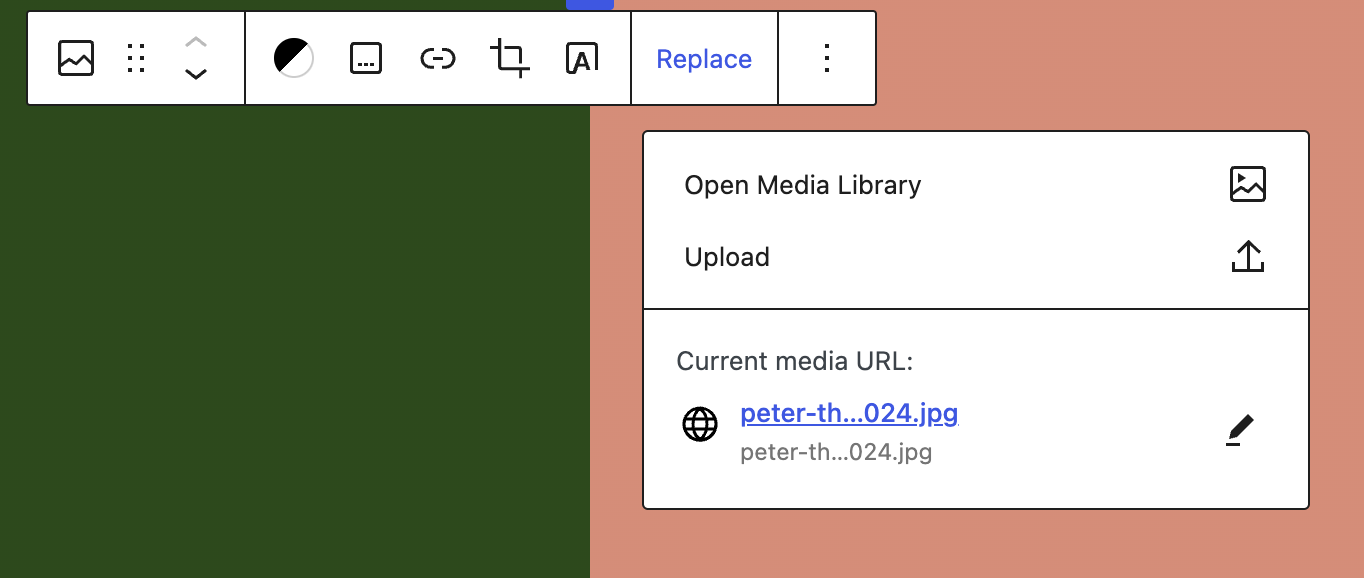1364x578 pixels.
Task: Click the Upload arrow icon
Action: click(1247, 256)
